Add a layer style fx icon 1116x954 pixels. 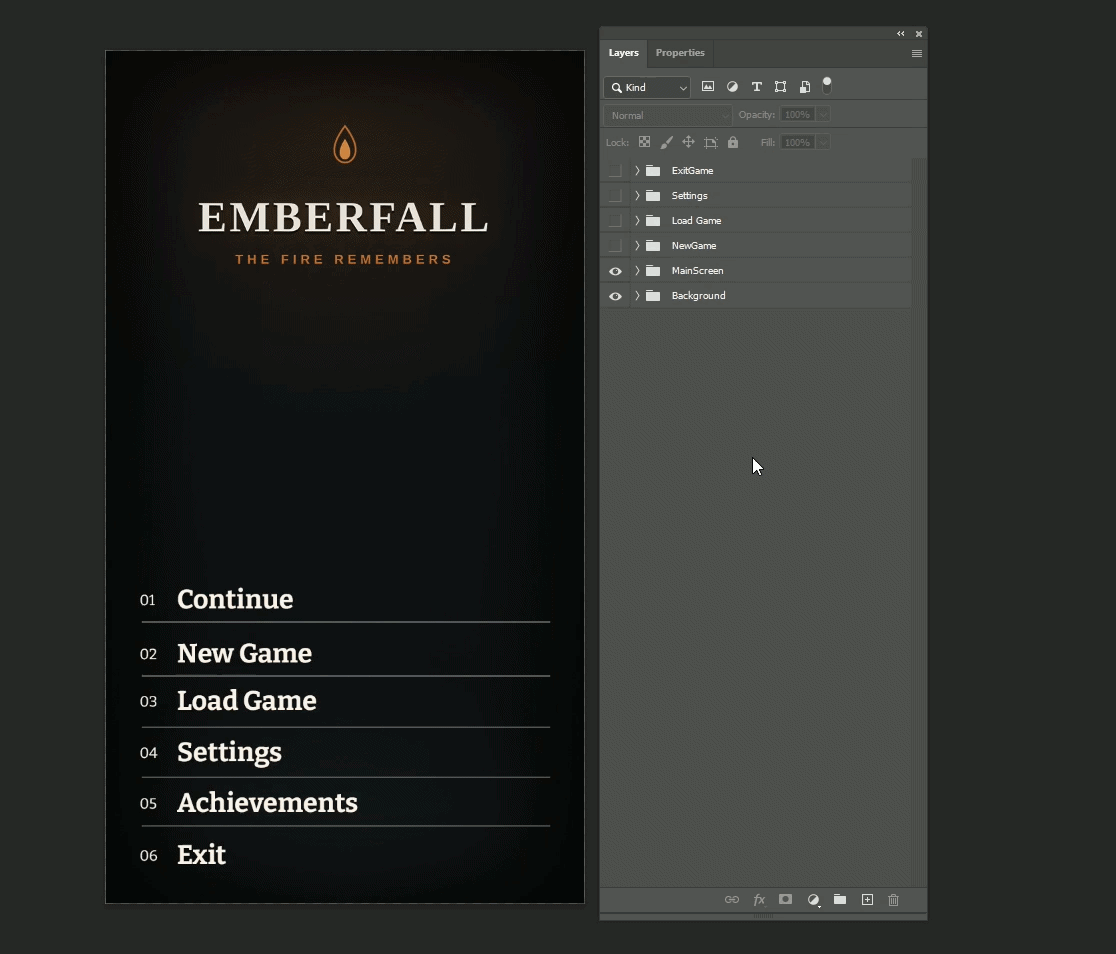coord(759,900)
